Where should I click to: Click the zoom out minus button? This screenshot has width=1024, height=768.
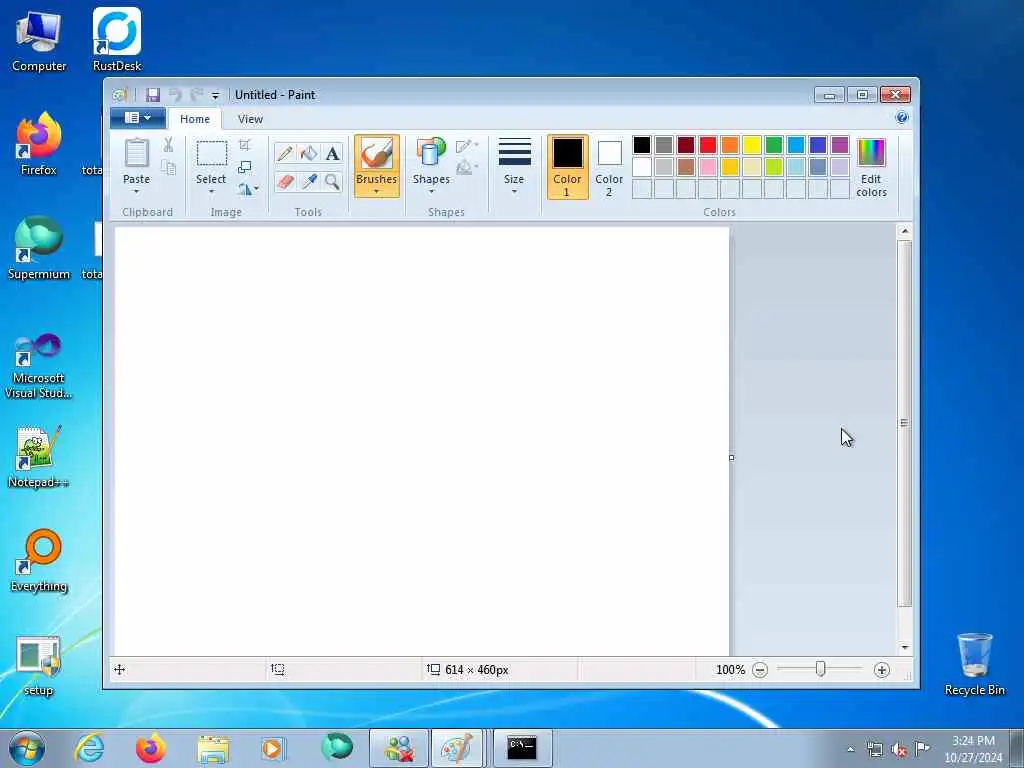(x=760, y=670)
